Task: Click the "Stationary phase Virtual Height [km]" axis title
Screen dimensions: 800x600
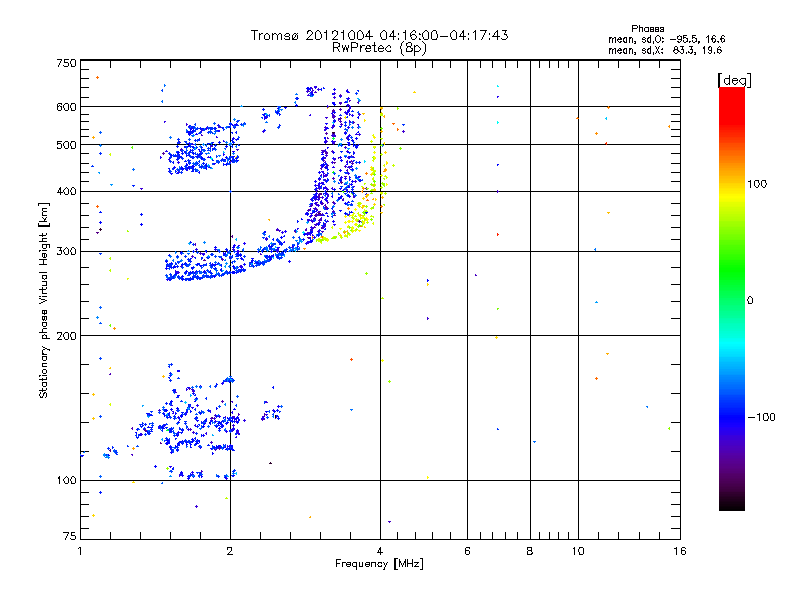Action: (x=43, y=300)
